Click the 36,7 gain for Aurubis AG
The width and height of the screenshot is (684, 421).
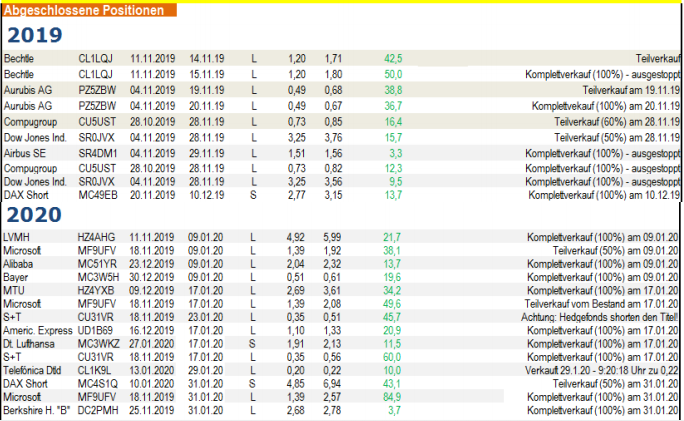393,106
